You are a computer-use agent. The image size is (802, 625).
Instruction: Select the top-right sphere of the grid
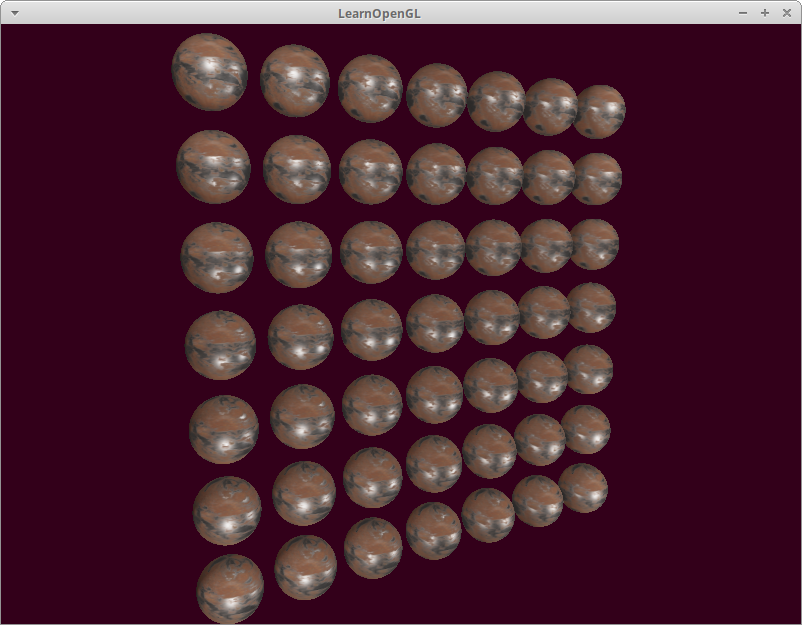[600, 111]
